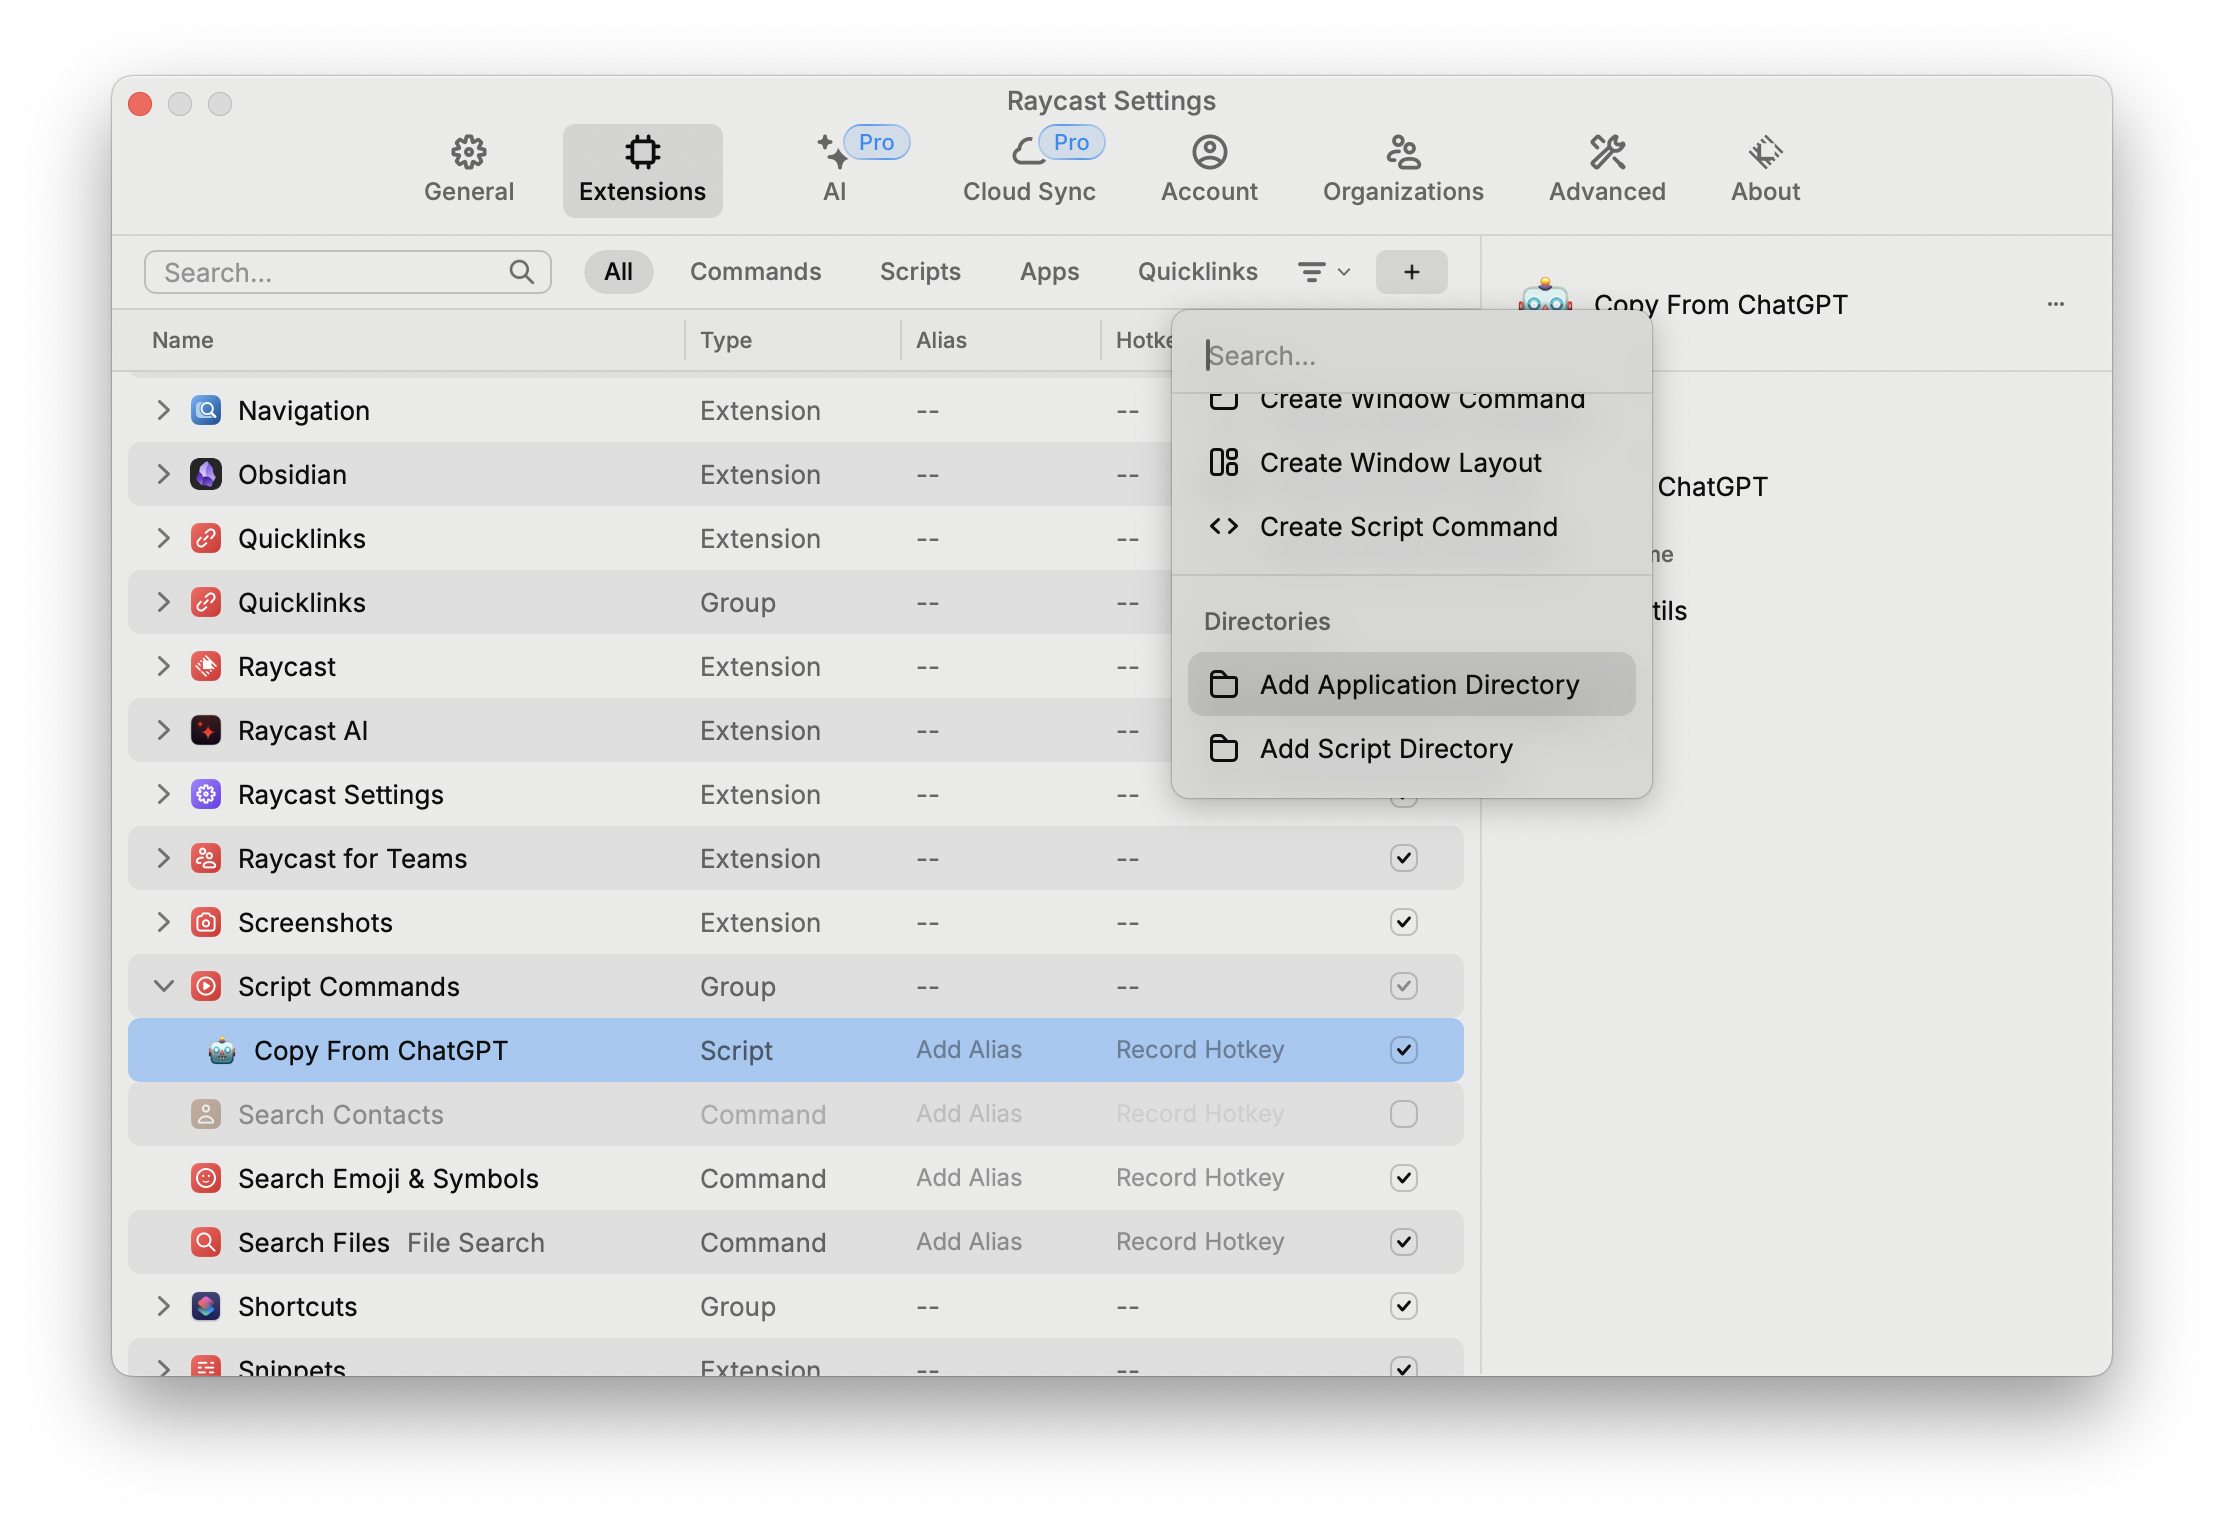This screenshot has width=2224, height=1524.
Task: Click the Search Emoji & Symbols icon
Action: point(206,1179)
